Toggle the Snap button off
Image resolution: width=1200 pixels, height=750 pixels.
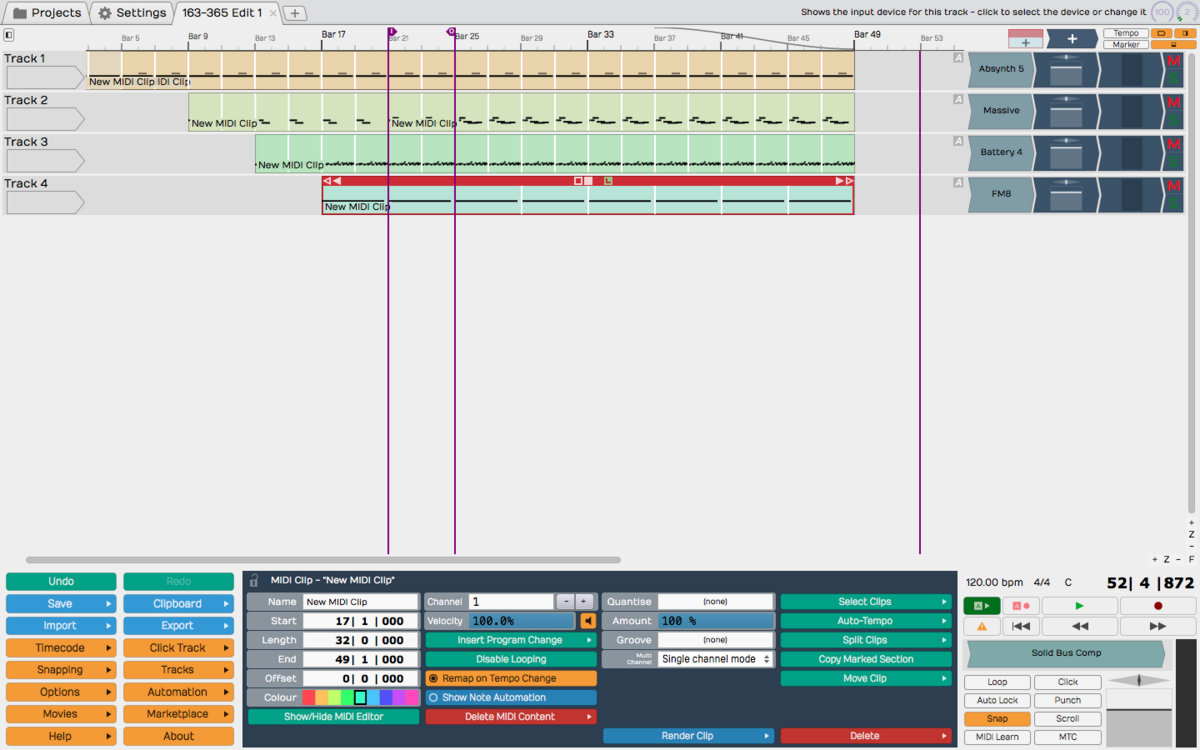pyautogui.click(x=997, y=719)
